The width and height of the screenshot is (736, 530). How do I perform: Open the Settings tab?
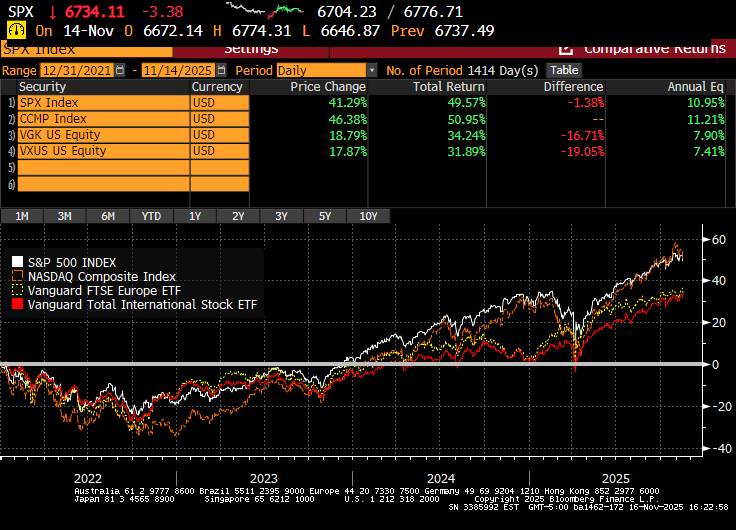(251, 49)
